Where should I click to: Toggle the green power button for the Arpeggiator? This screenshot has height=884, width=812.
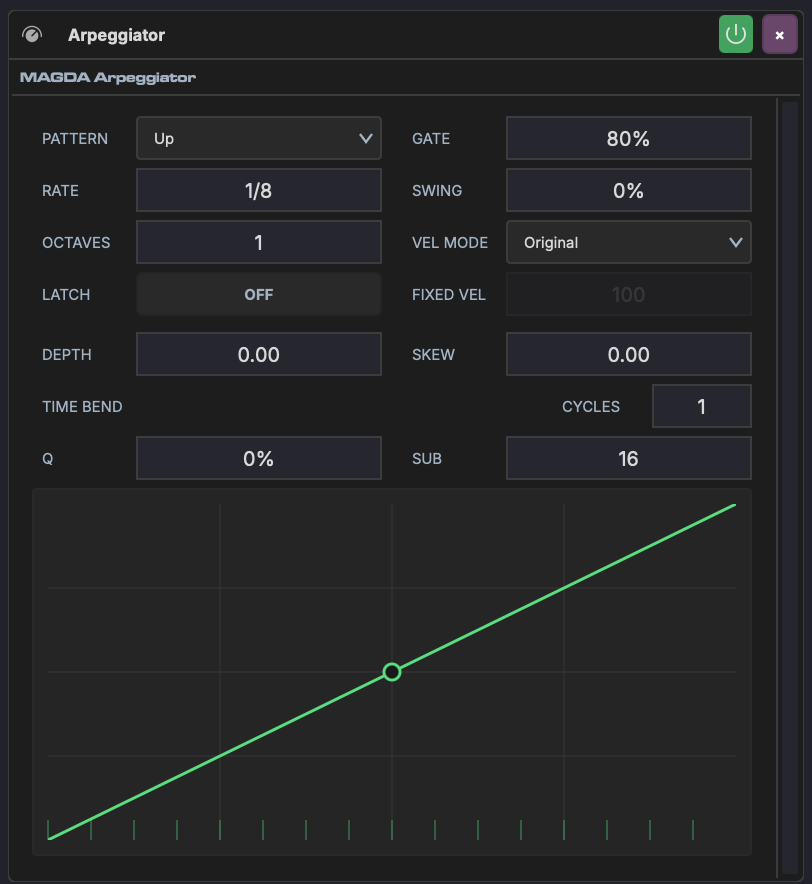pos(736,33)
